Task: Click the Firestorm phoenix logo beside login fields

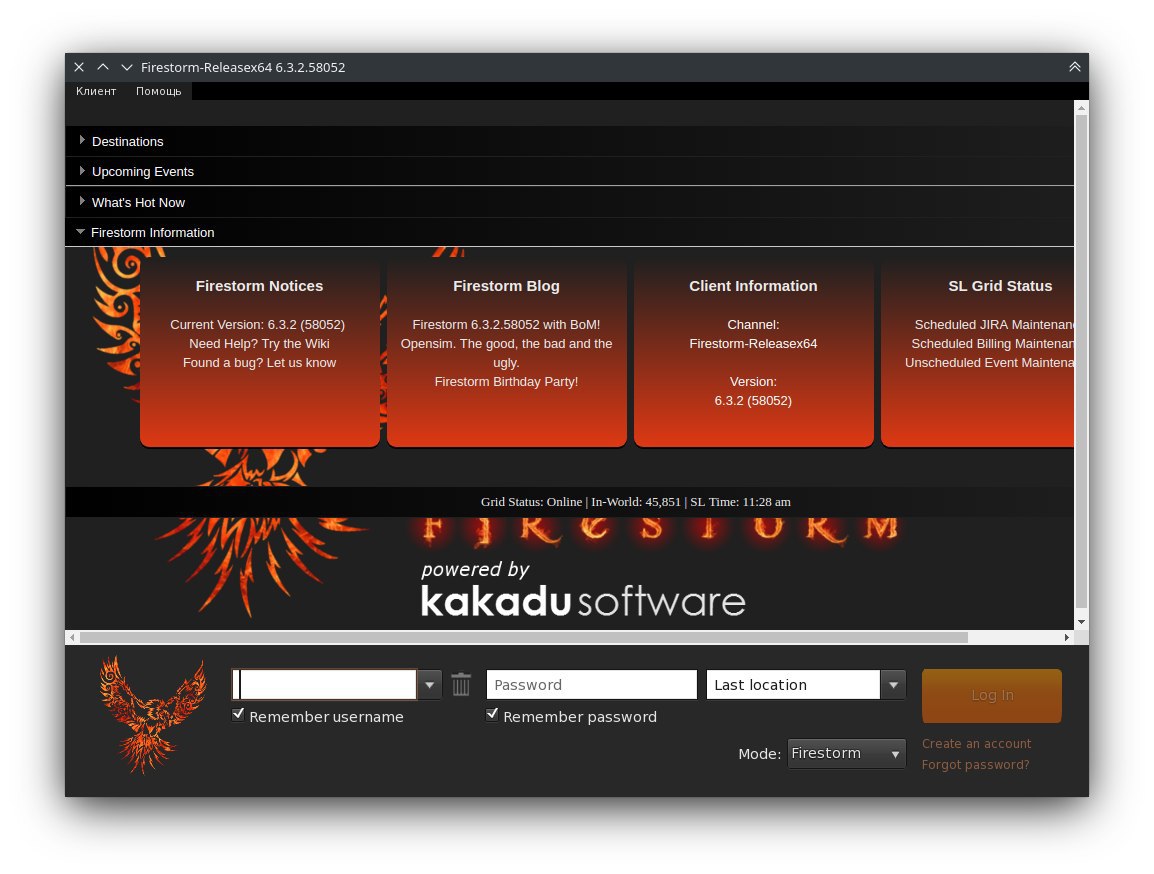Action: (x=153, y=714)
